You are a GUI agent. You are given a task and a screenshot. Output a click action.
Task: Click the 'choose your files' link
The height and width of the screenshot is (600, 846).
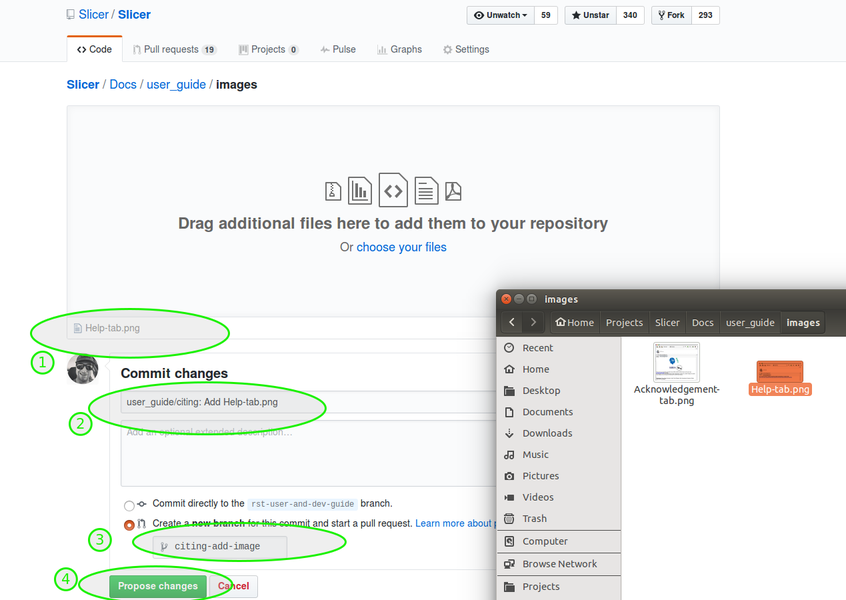pos(401,247)
